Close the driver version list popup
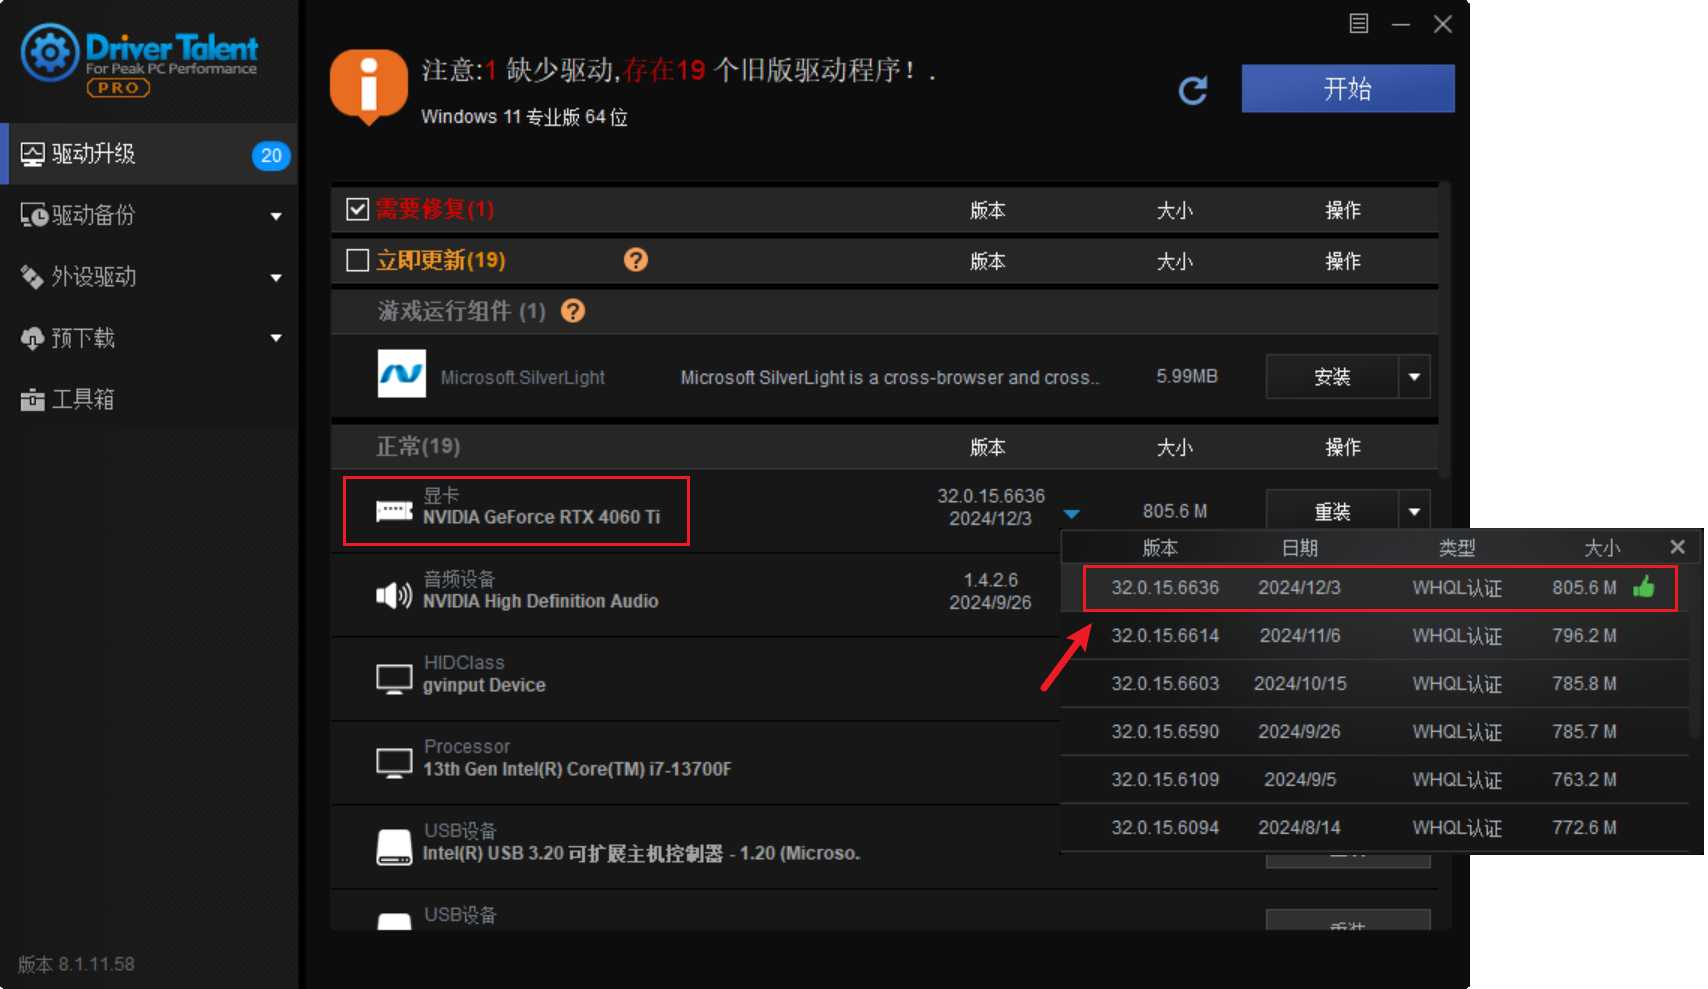The height and width of the screenshot is (989, 1708). (1677, 547)
